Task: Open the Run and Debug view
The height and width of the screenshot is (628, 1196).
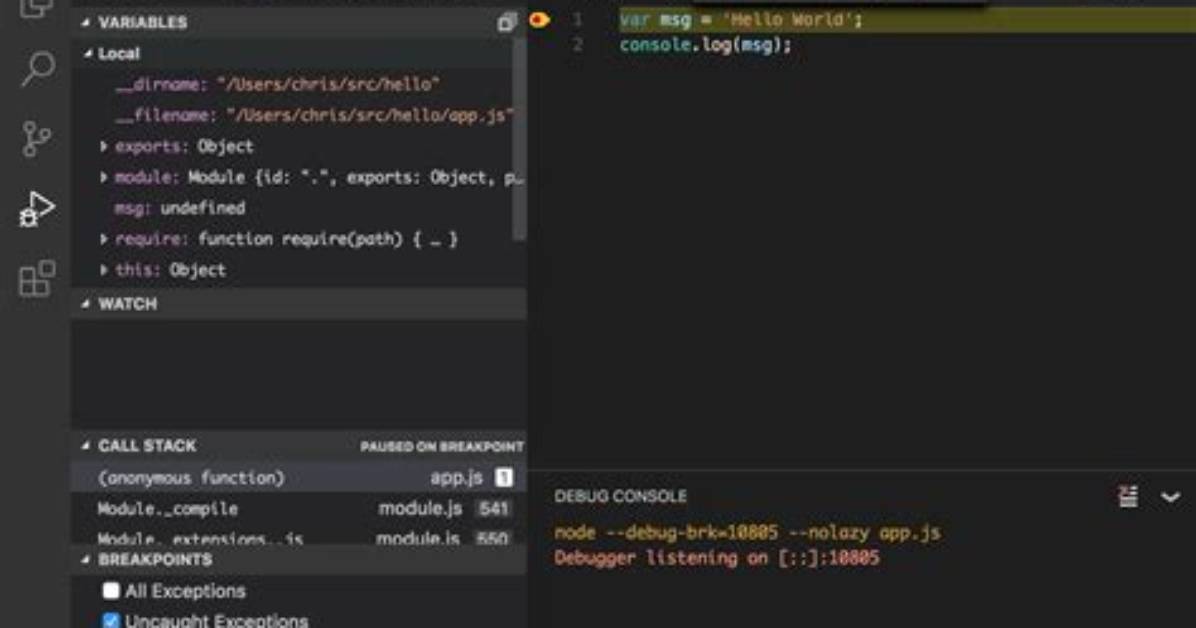Action: (36, 209)
